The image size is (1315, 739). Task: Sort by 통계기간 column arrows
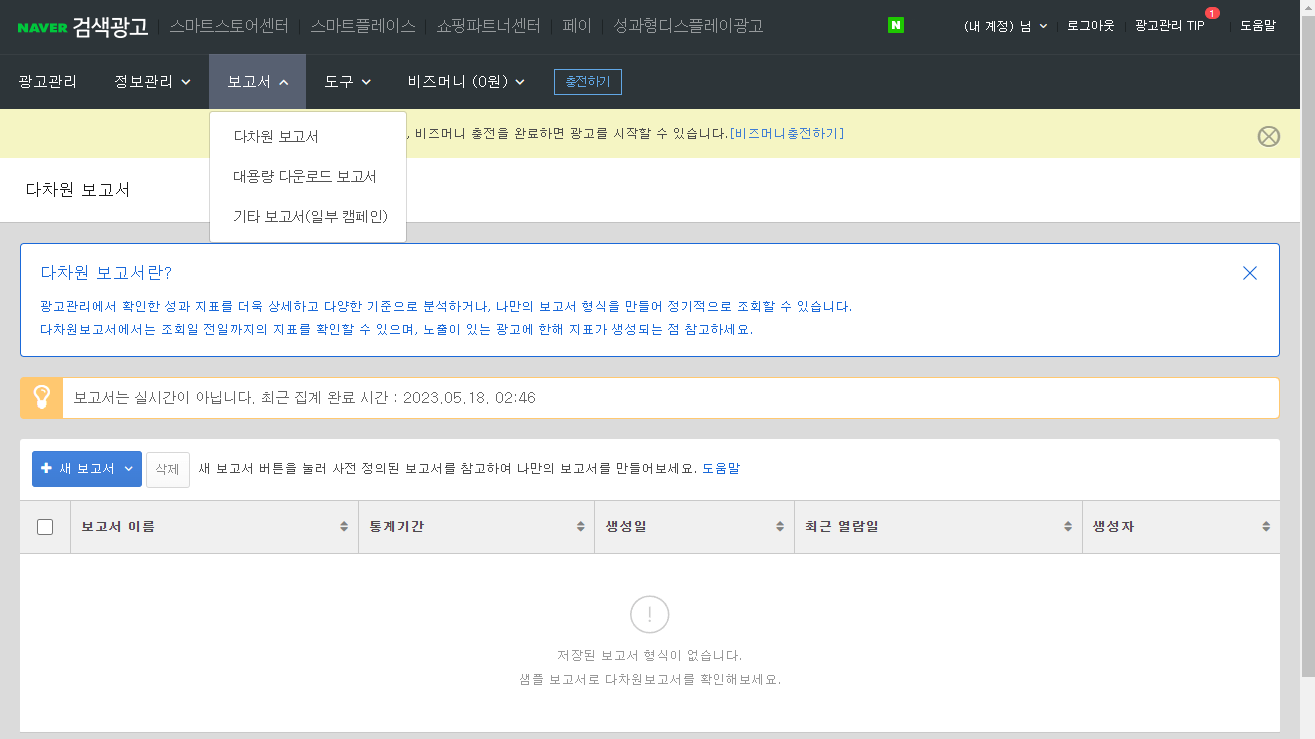[x=580, y=527]
